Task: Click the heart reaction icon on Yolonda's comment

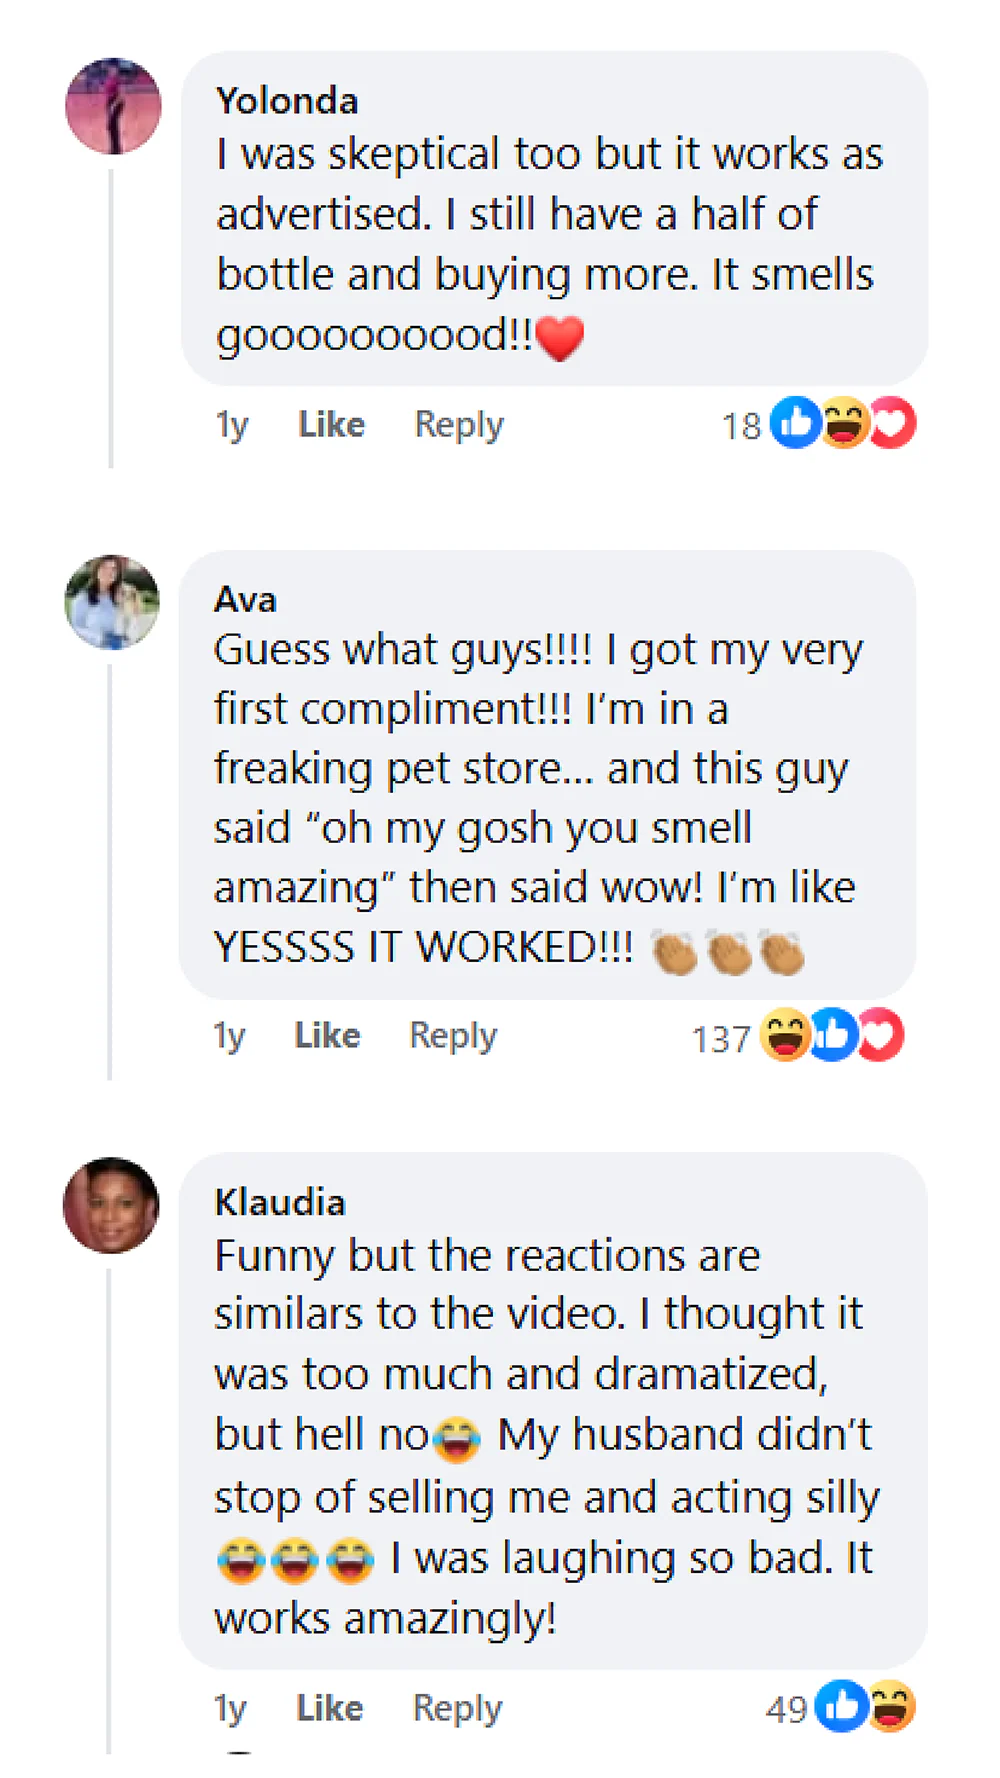Action: coord(892,423)
